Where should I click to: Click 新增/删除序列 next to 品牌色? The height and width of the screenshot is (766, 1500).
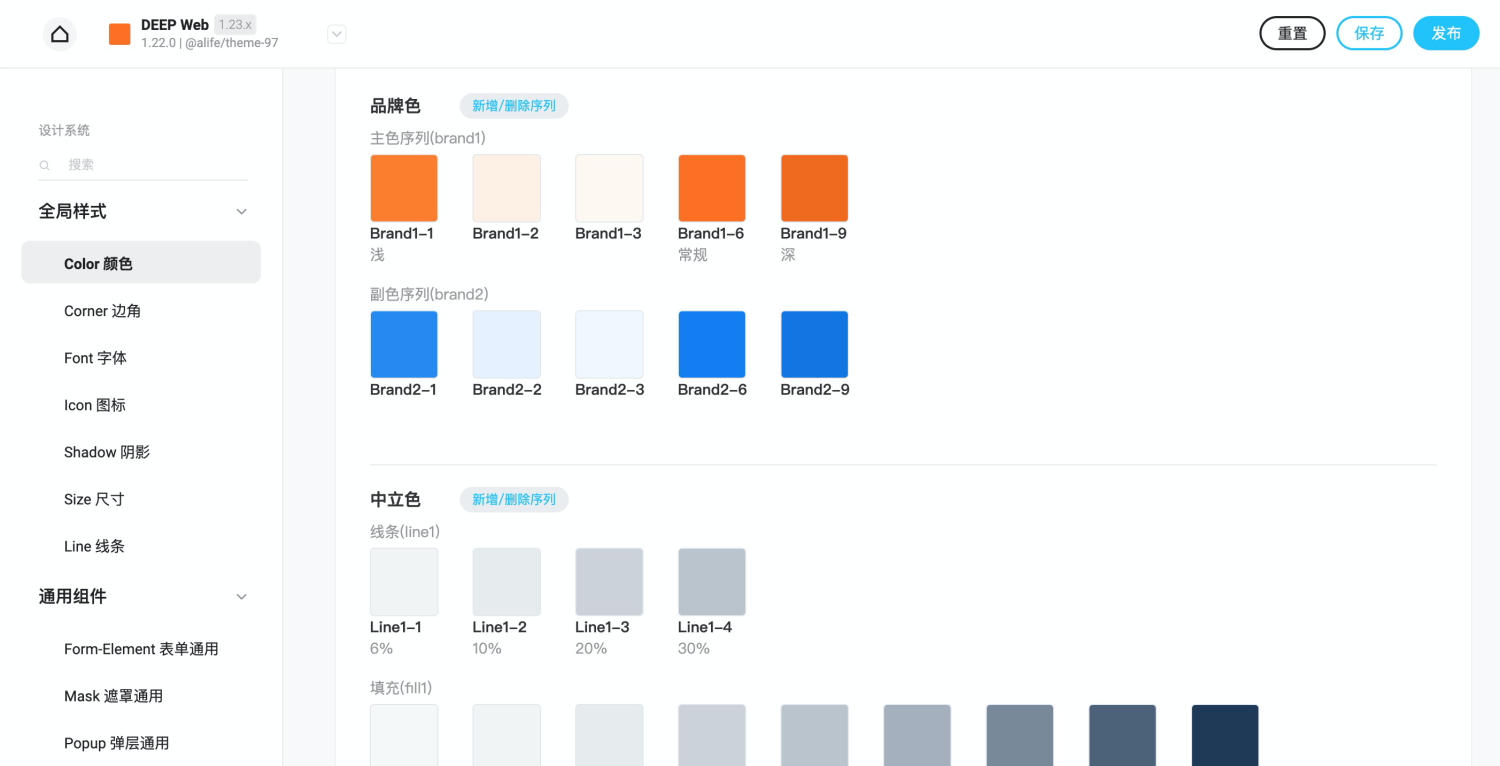pos(514,106)
